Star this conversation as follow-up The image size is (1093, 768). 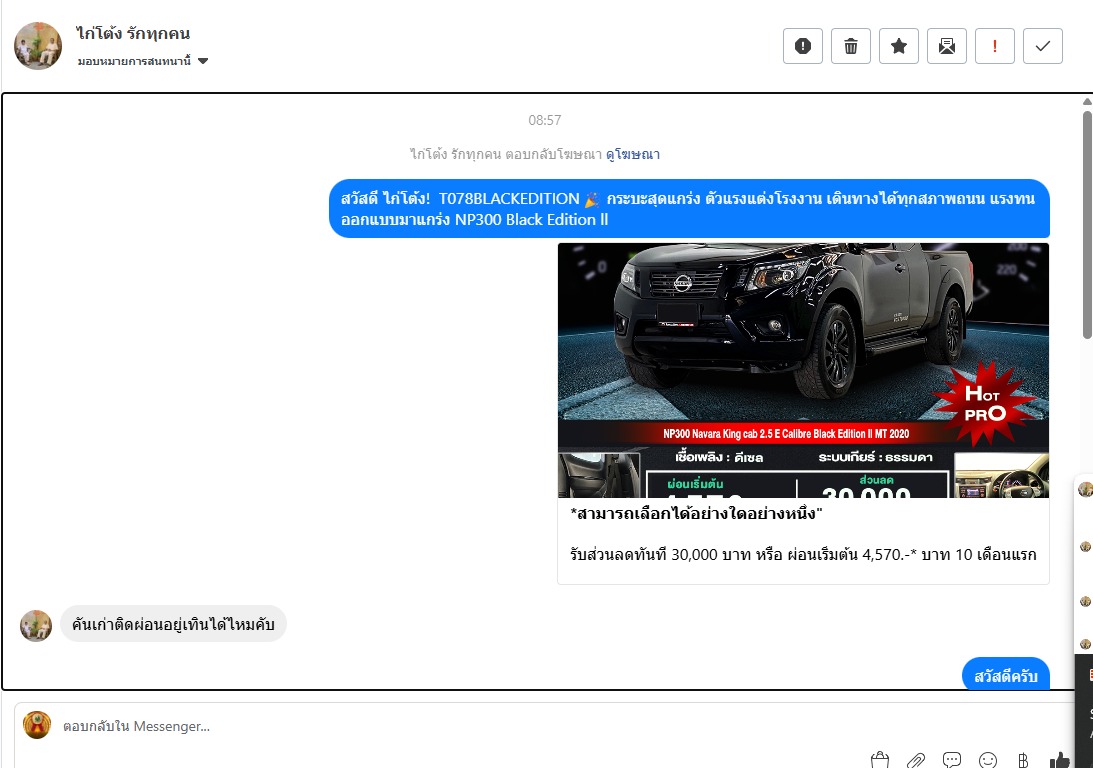pyautogui.click(x=899, y=46)
